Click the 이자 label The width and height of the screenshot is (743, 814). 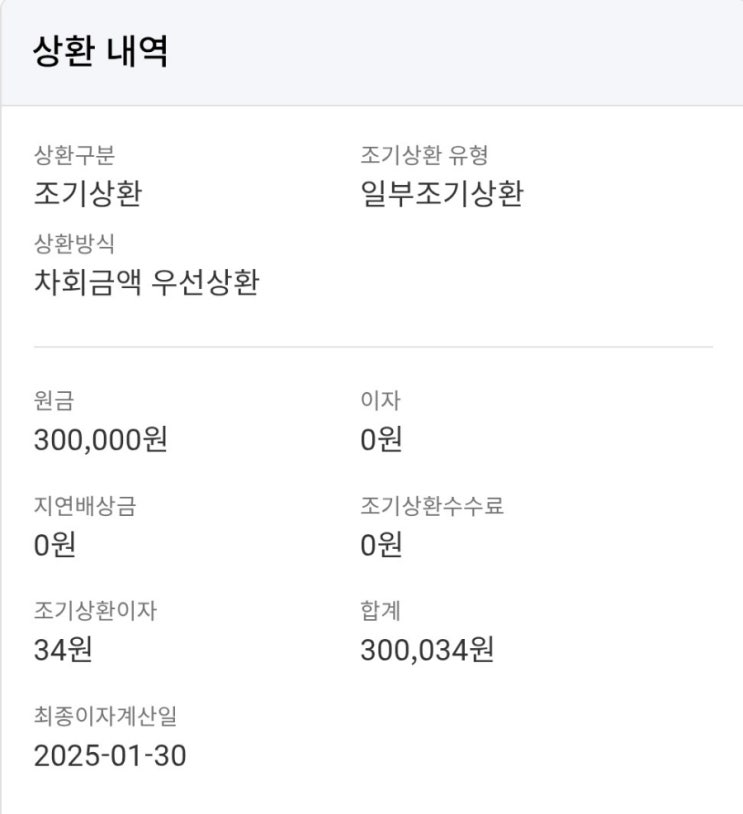380,401
